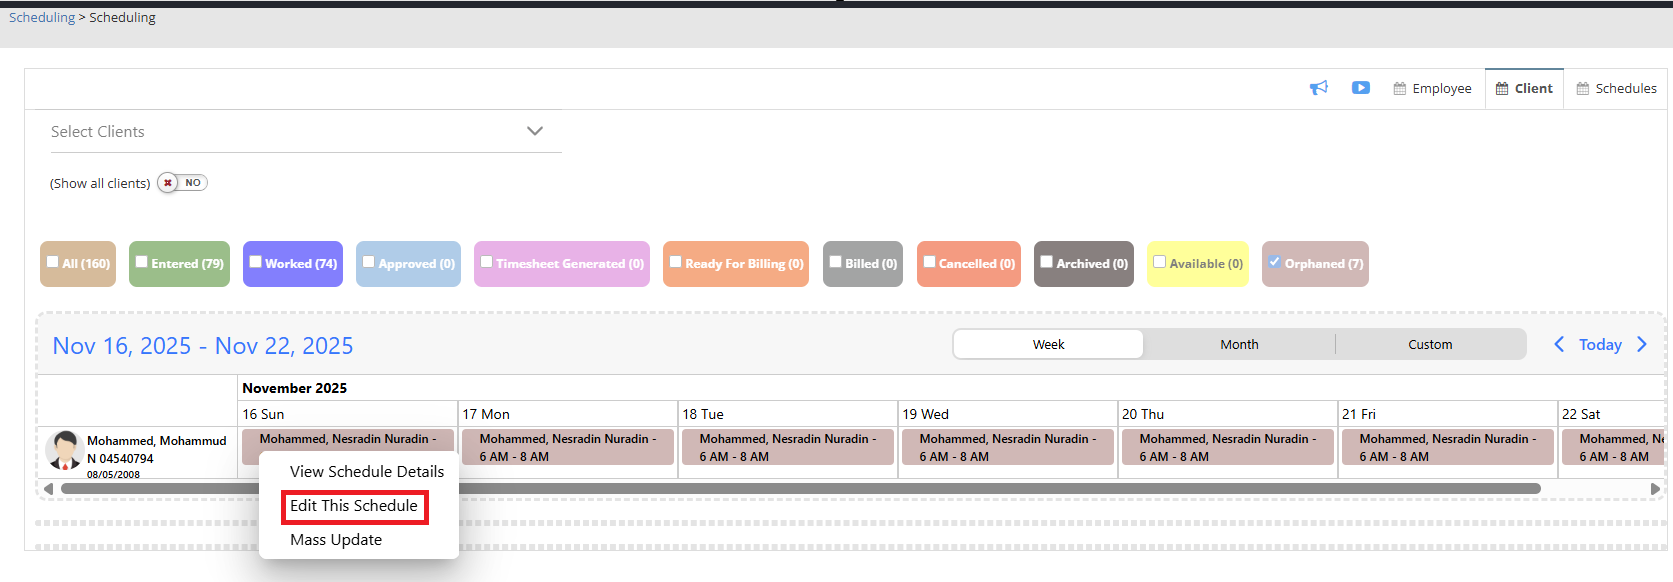Select View Schedule Details menu option
The height and width of the screenshot is (582, 1673).
click(x=366, y=472)
